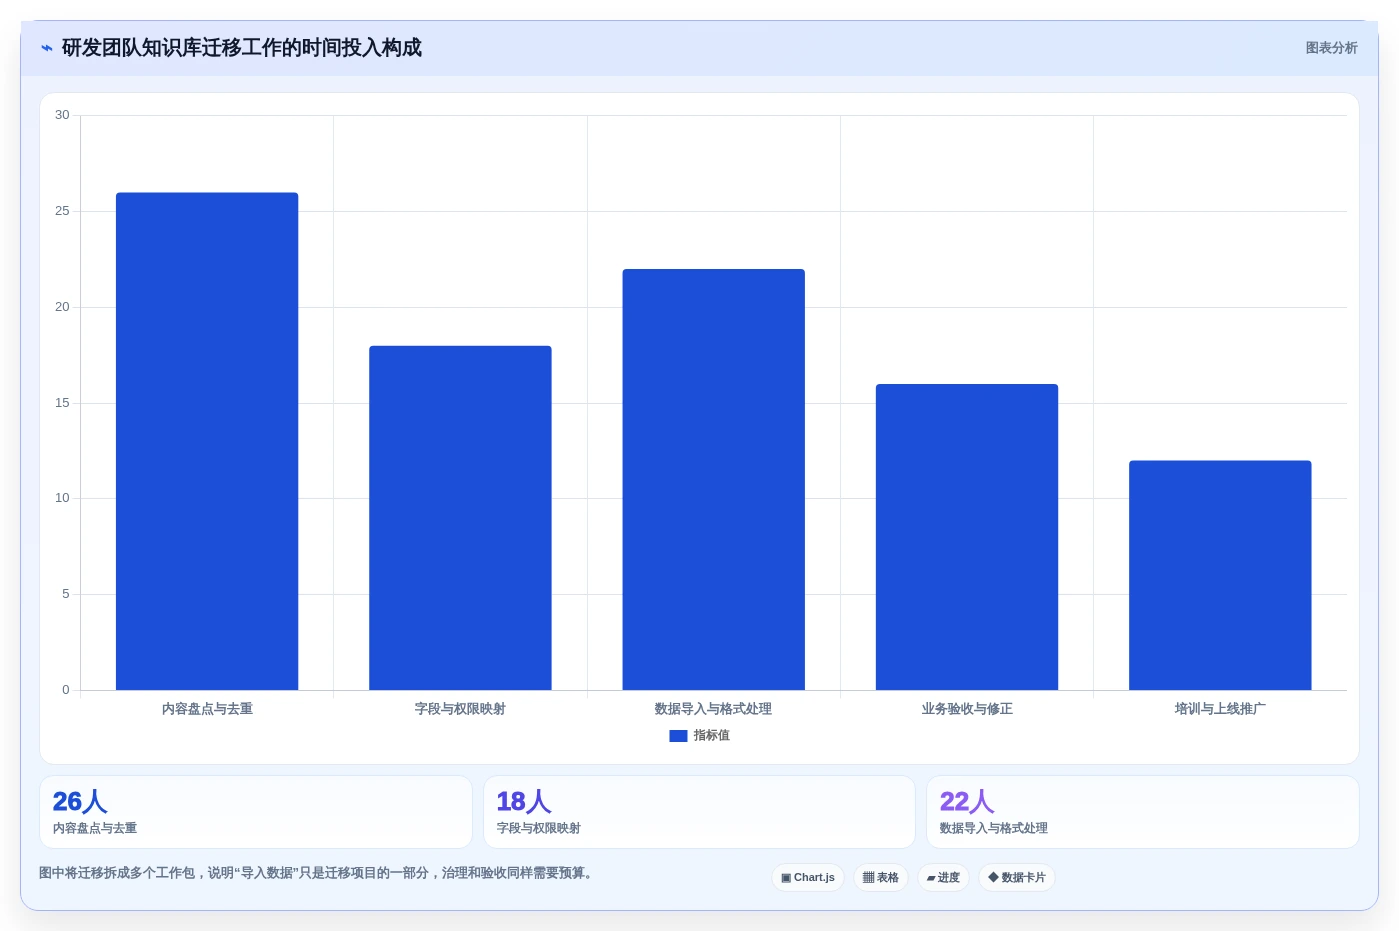Click the footnote text about 导入数据
This screenshot has height=931, width=1399.
pyautogui.click(x=319, y=873)
